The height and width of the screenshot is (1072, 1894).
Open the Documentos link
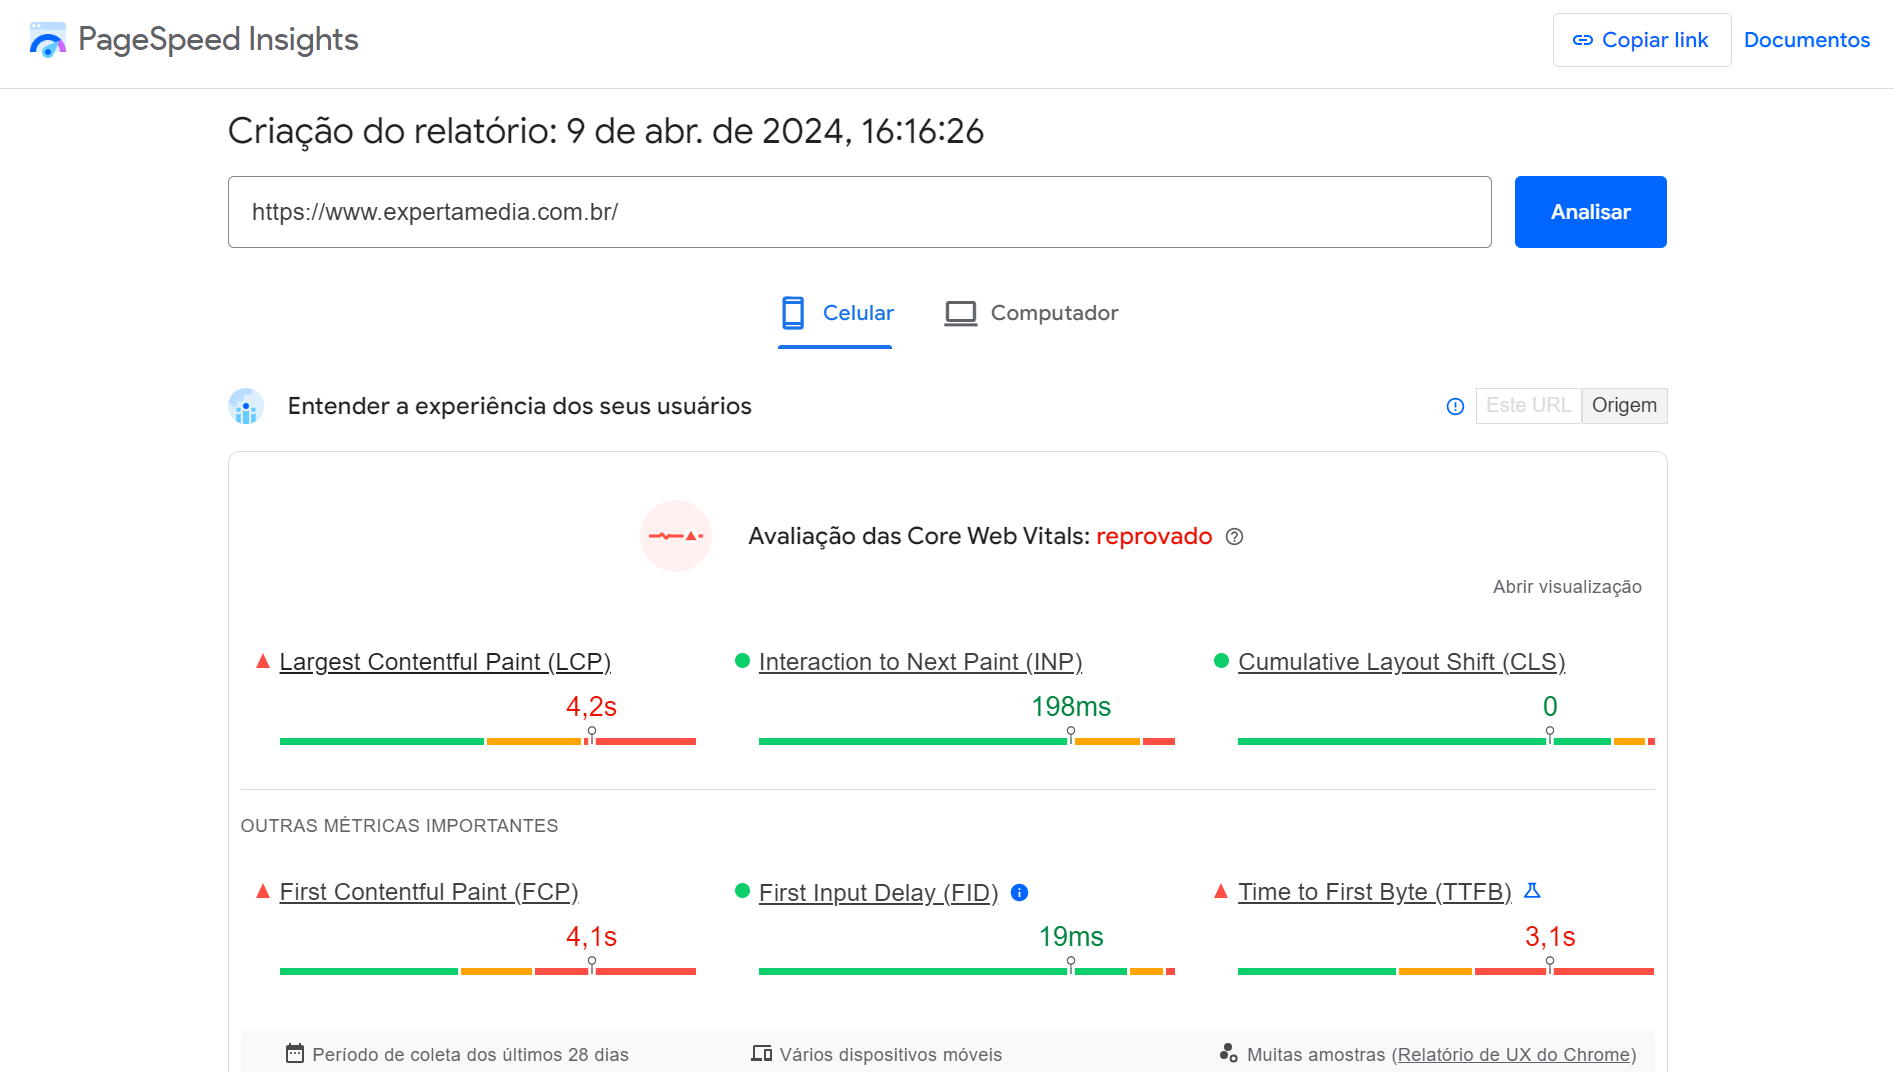1806,39
